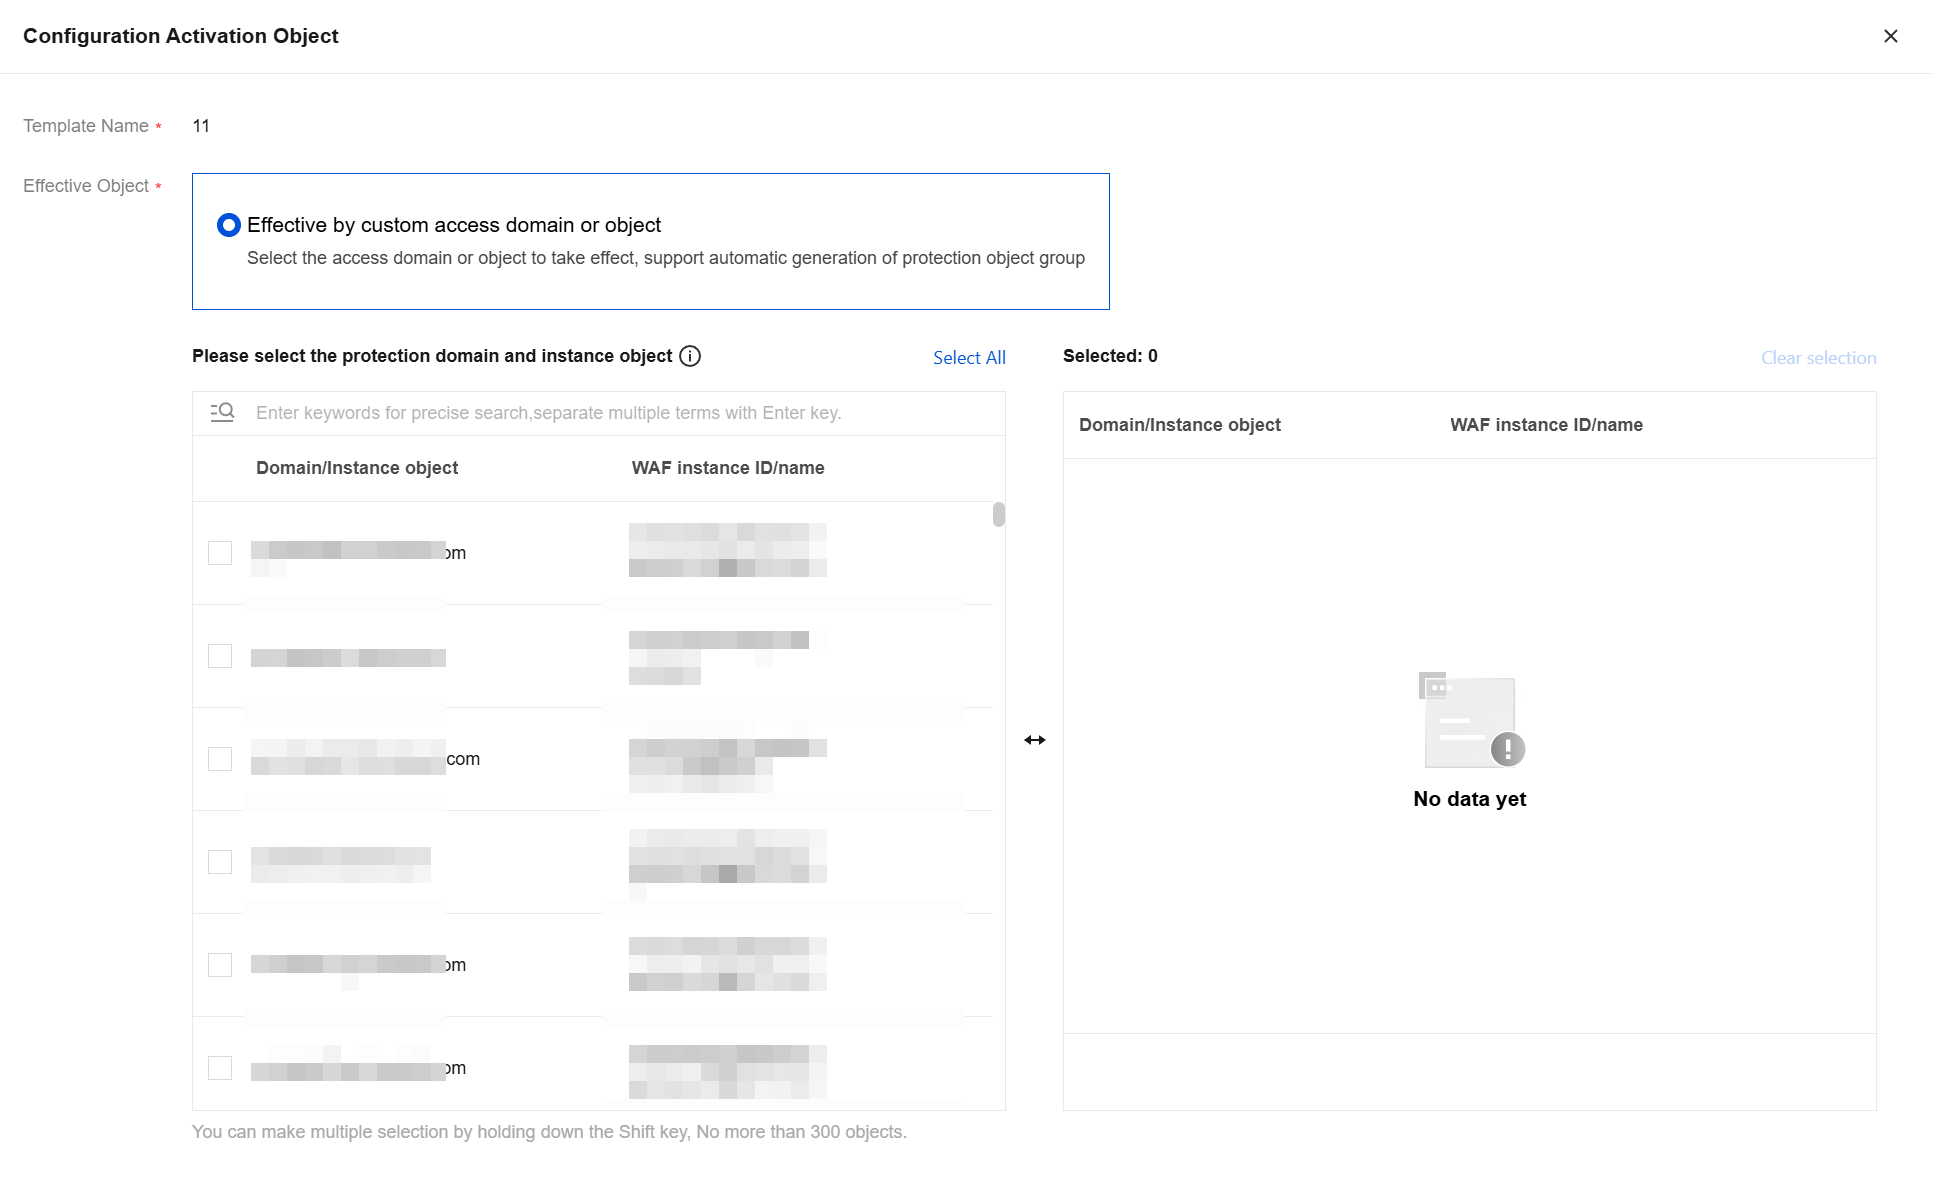Click the domain list scrollbar thumb
The image size is (1933, 1190).
(x=998, y=515)
